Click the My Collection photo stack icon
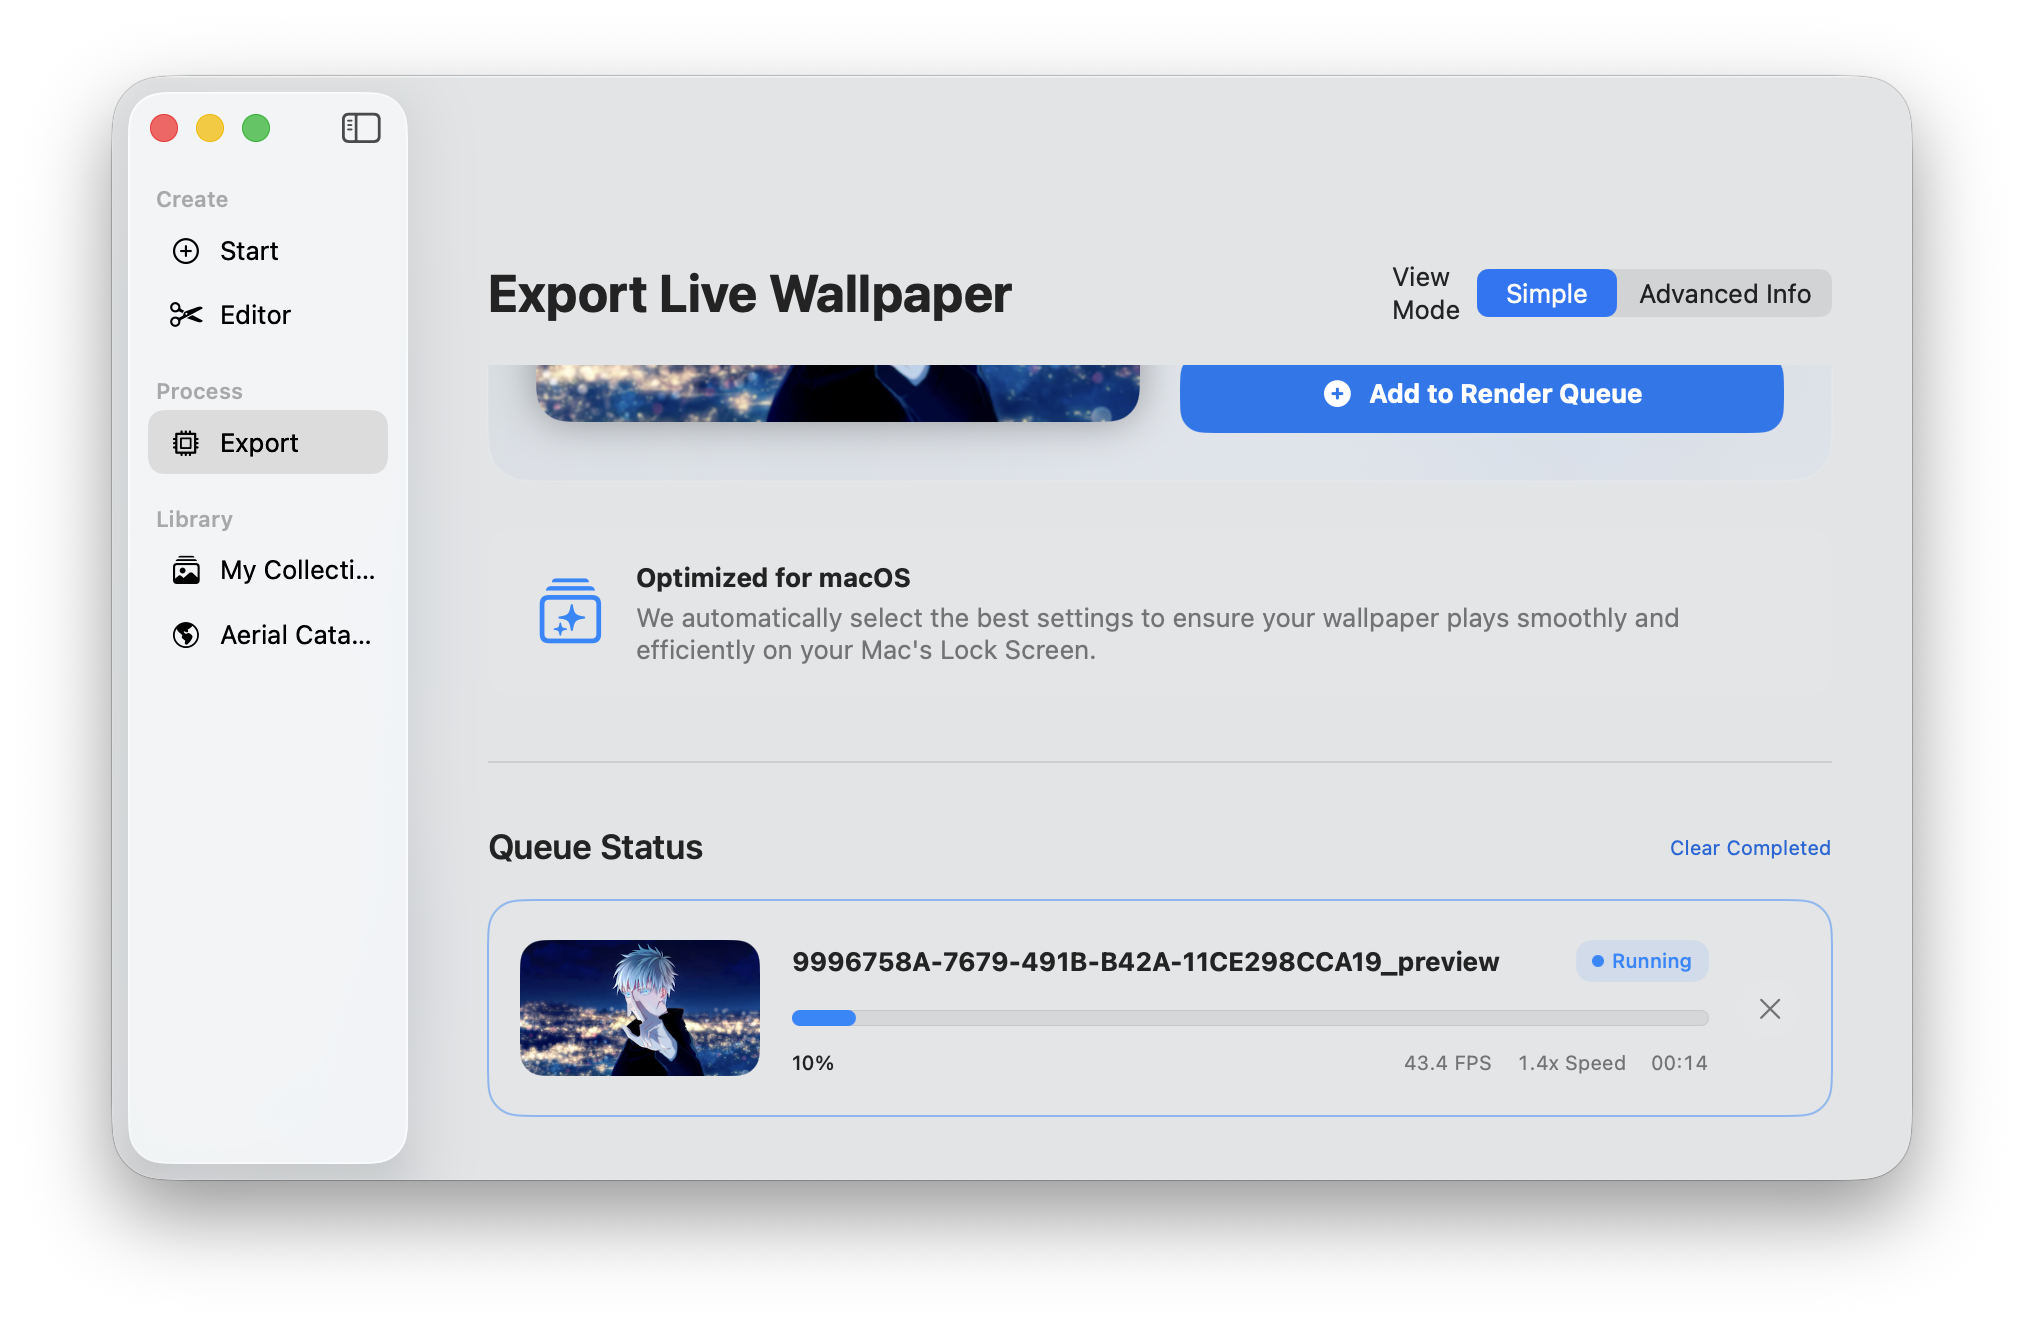The height and width of the screenshot is (1328, 2024). 186,570
